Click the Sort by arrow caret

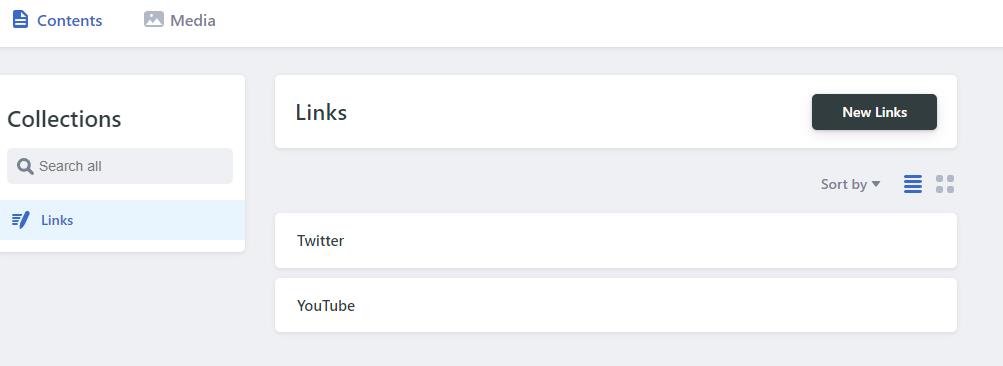tap(876, 184)
